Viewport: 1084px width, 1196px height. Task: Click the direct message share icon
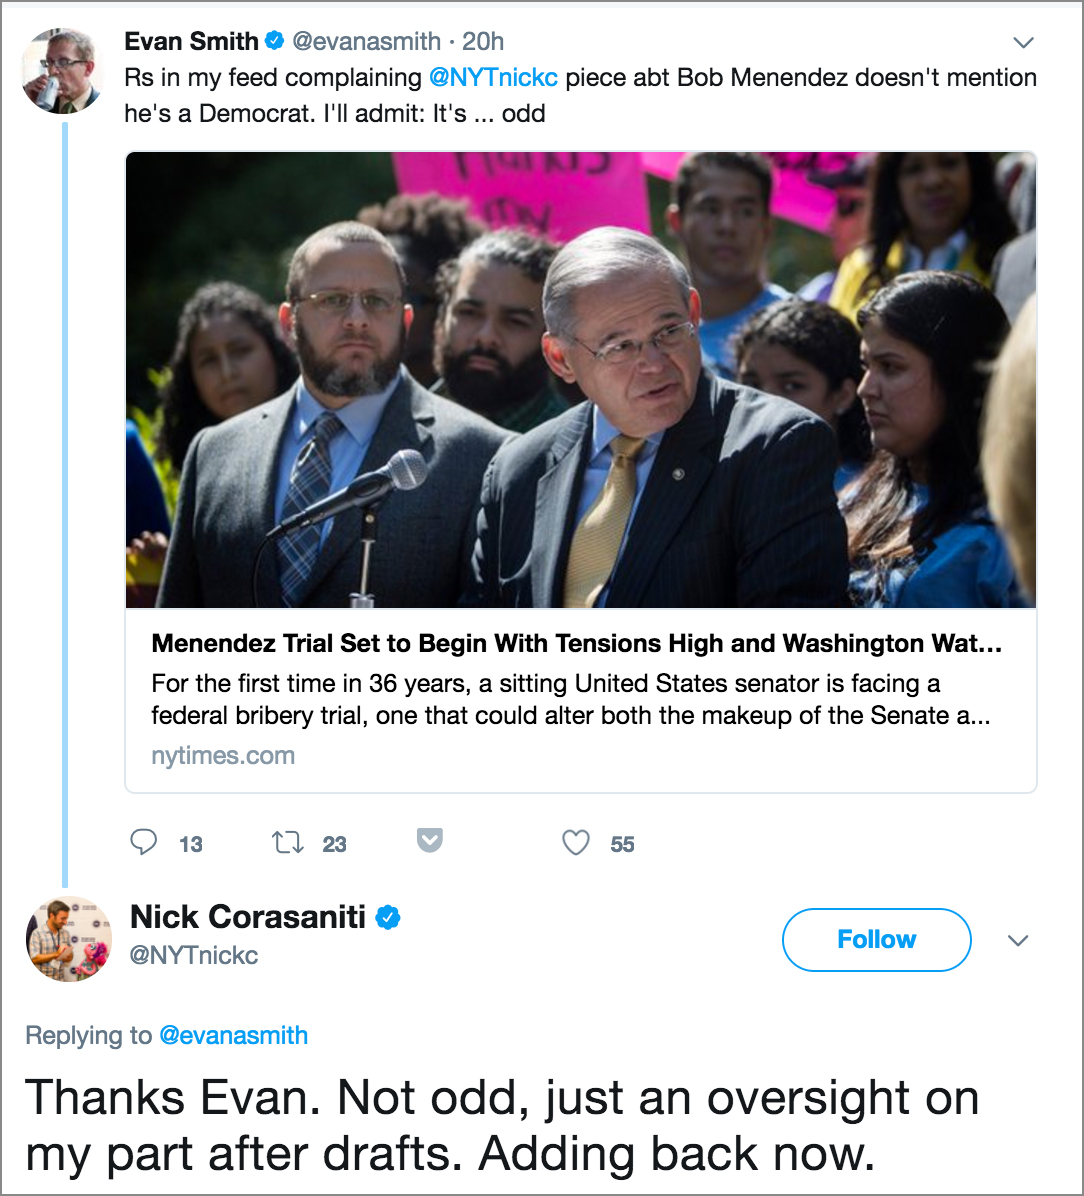[429, 841]
